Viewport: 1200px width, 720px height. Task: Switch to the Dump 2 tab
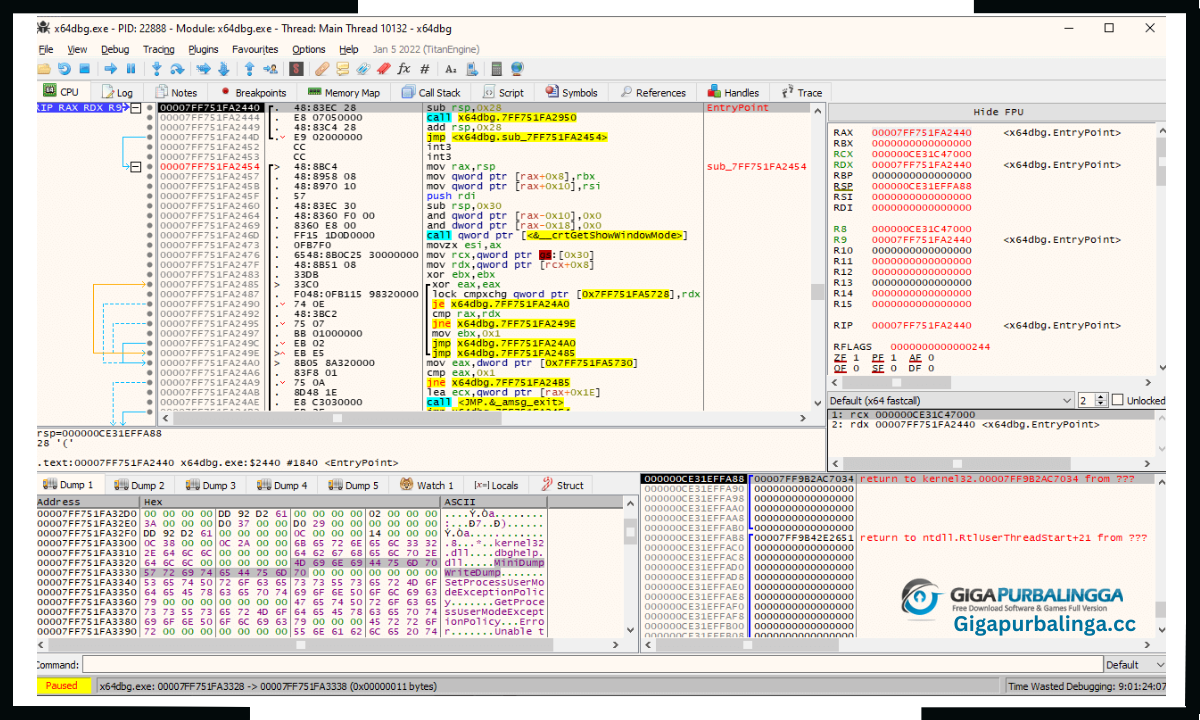[x=140, y=485]
